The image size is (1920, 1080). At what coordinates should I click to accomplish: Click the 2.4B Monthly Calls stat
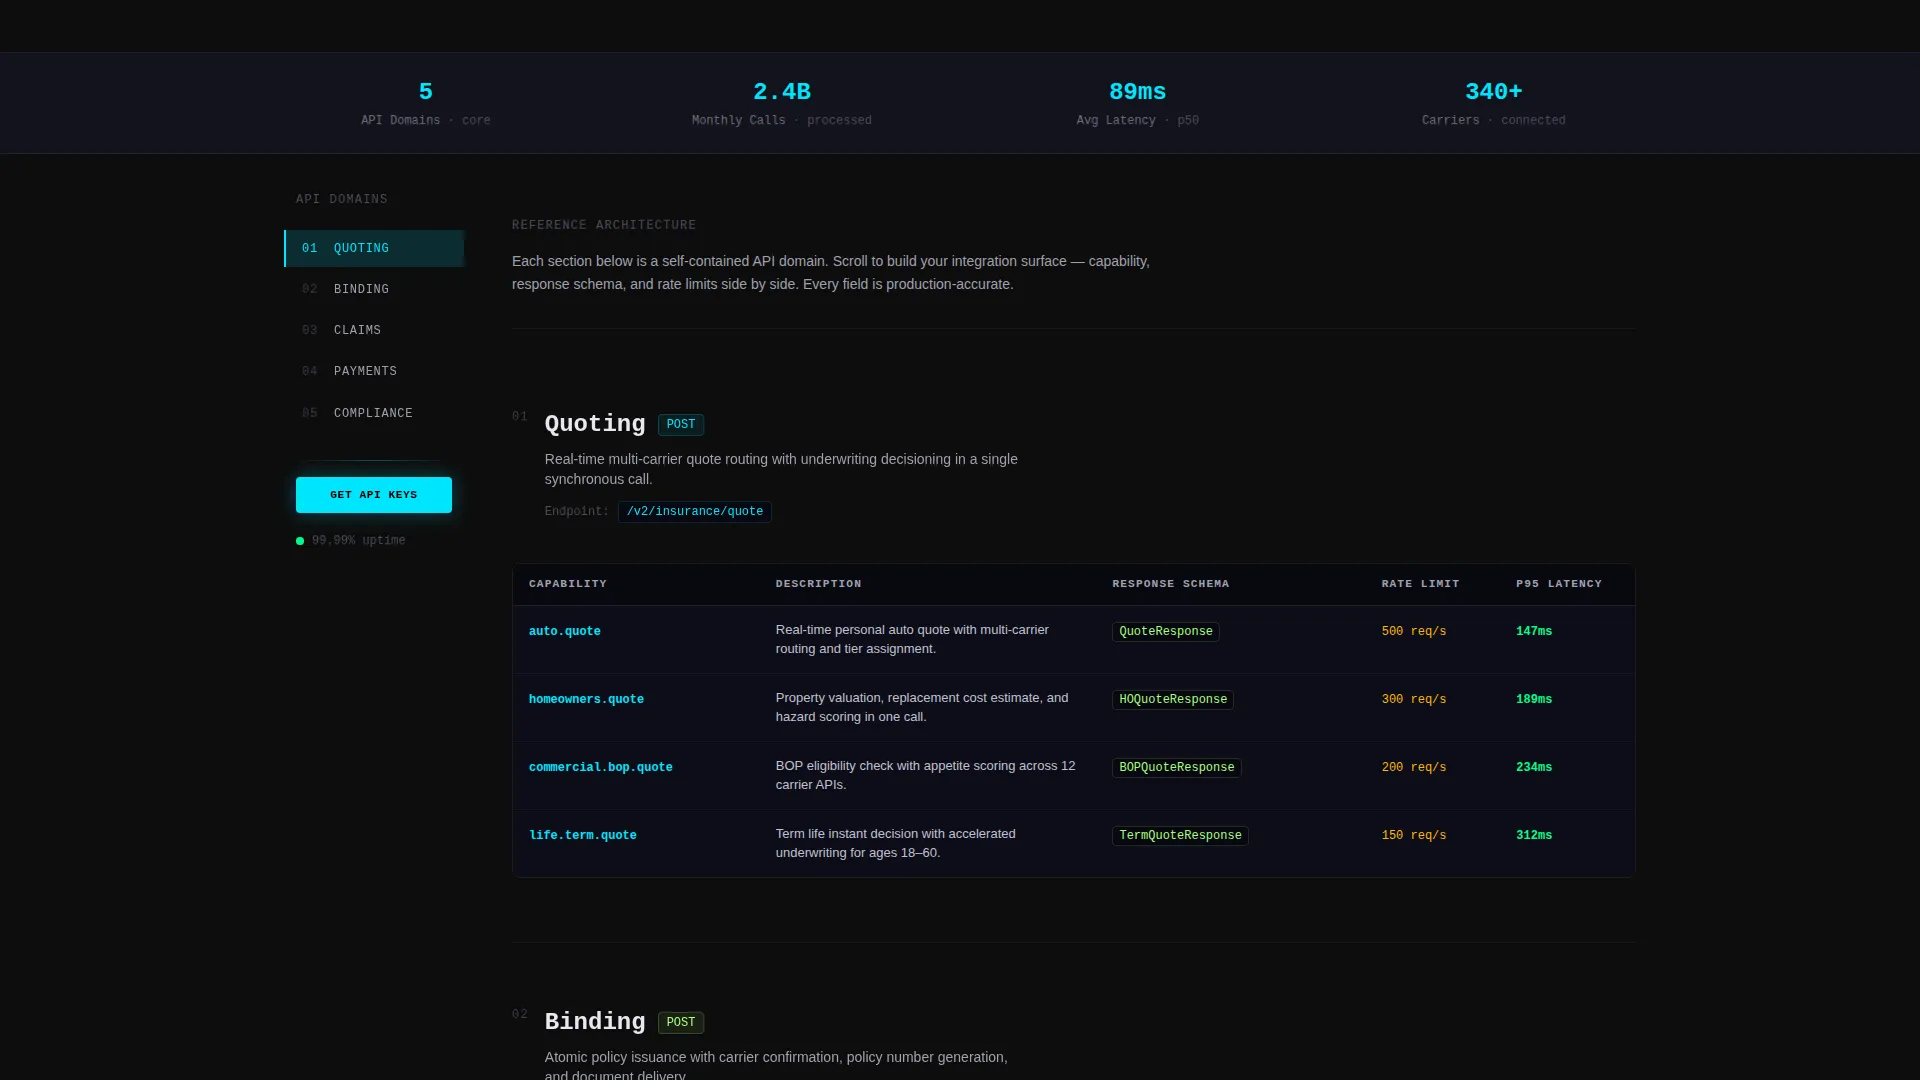point(782,103)
